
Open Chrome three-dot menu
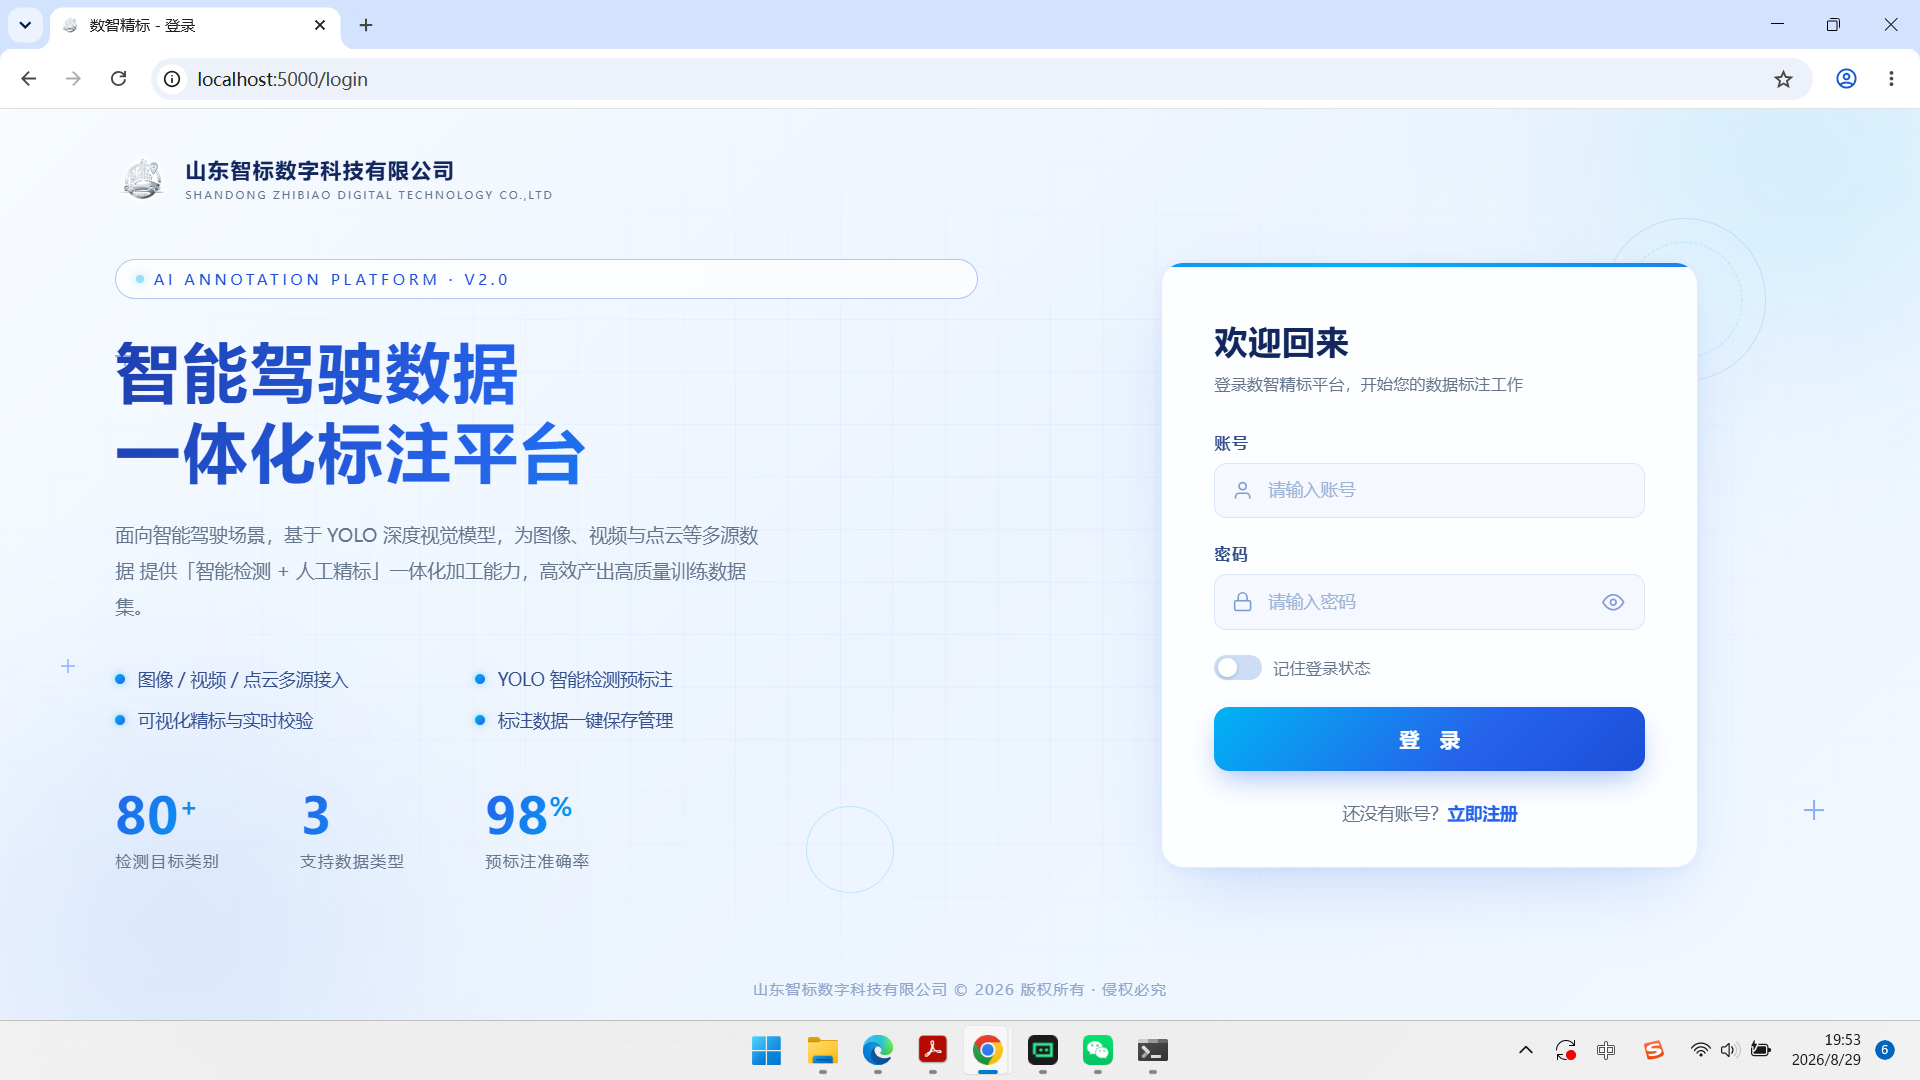click(1891, 79)
